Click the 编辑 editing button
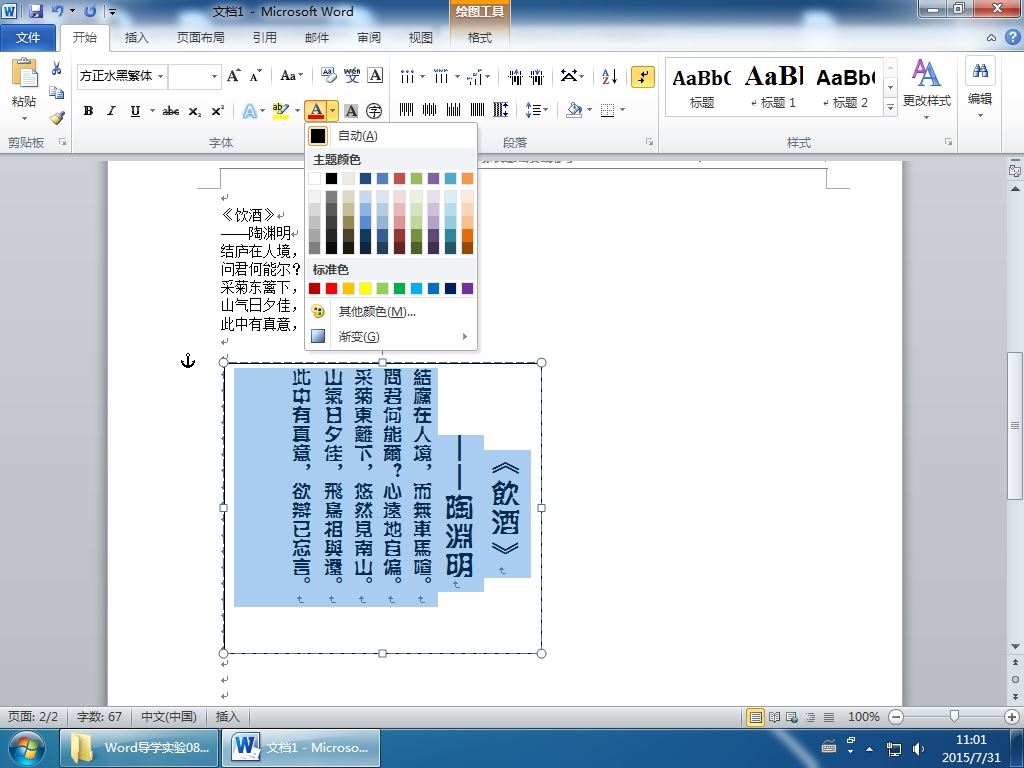Screen dimensions: 1024x768 (x=980, y=88)
